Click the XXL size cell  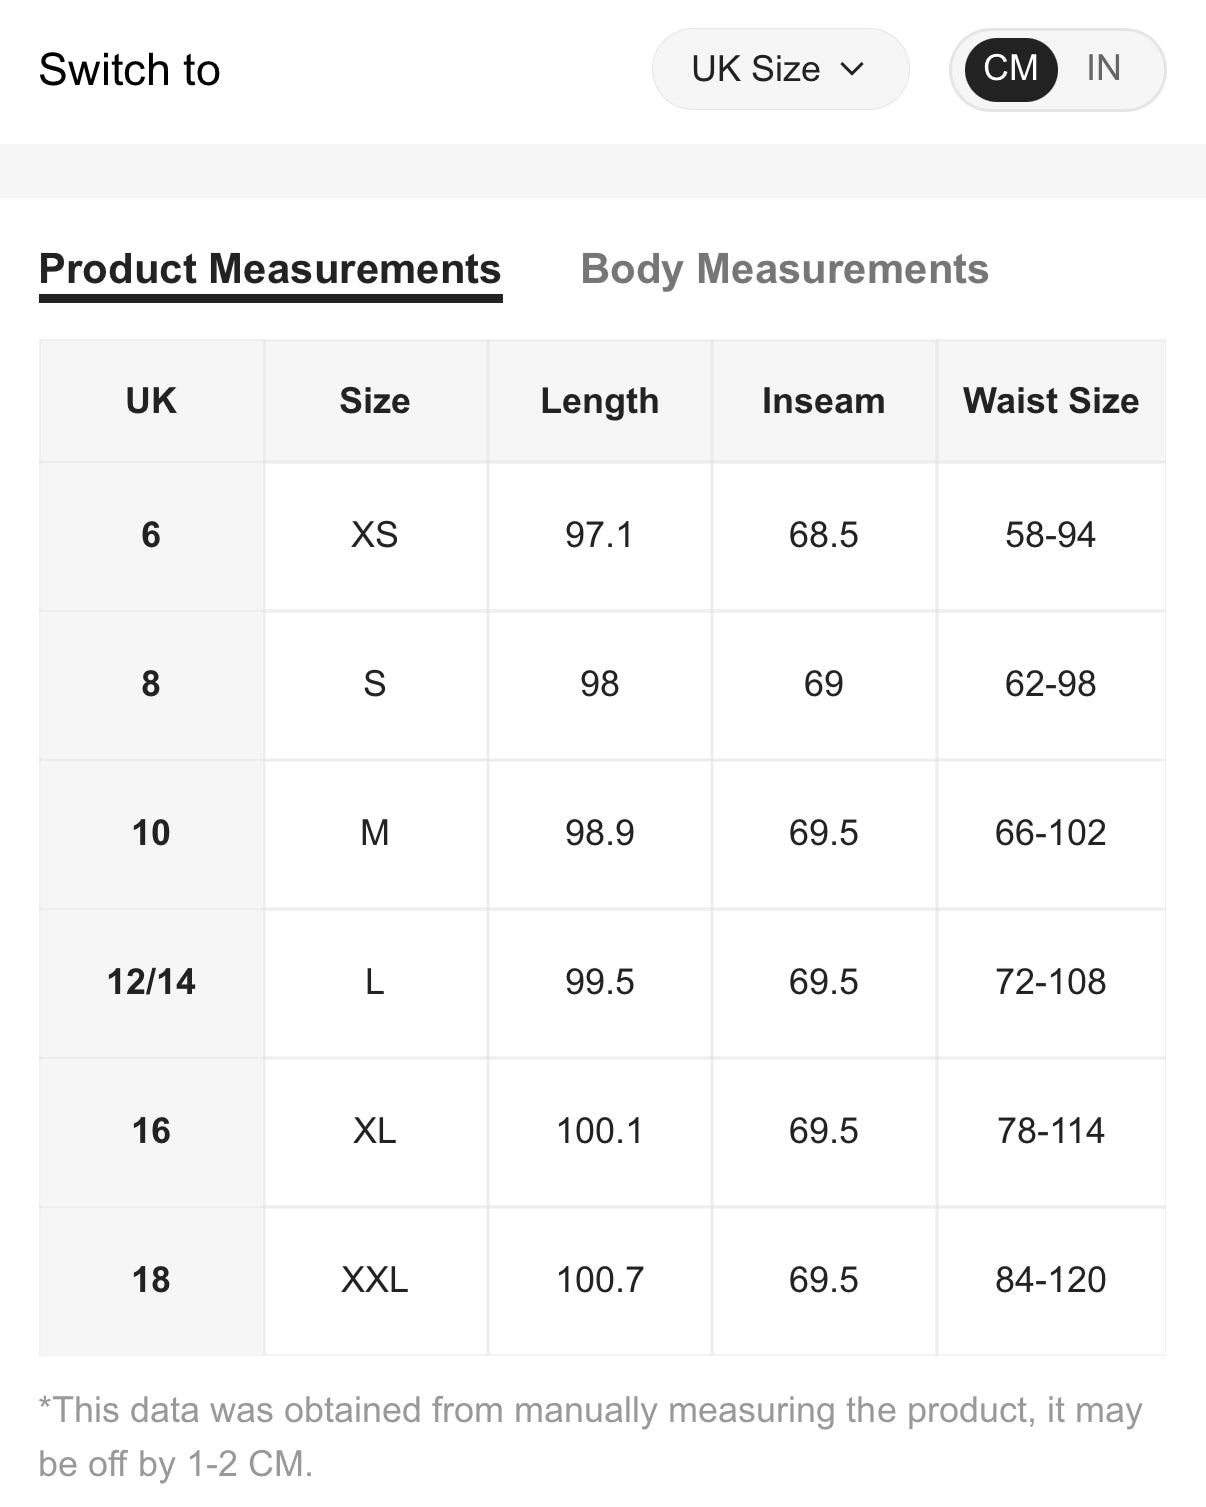click(375, 1280)
